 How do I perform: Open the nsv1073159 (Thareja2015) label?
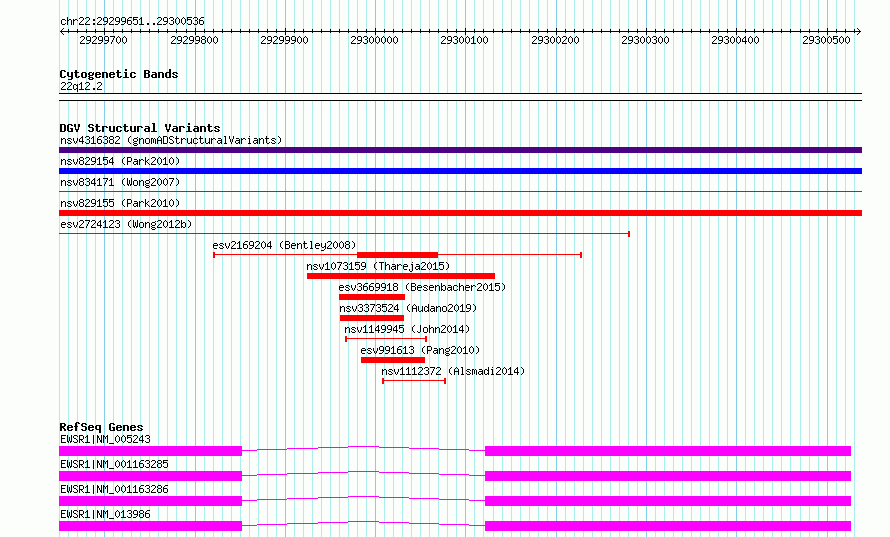click(378, 266)
